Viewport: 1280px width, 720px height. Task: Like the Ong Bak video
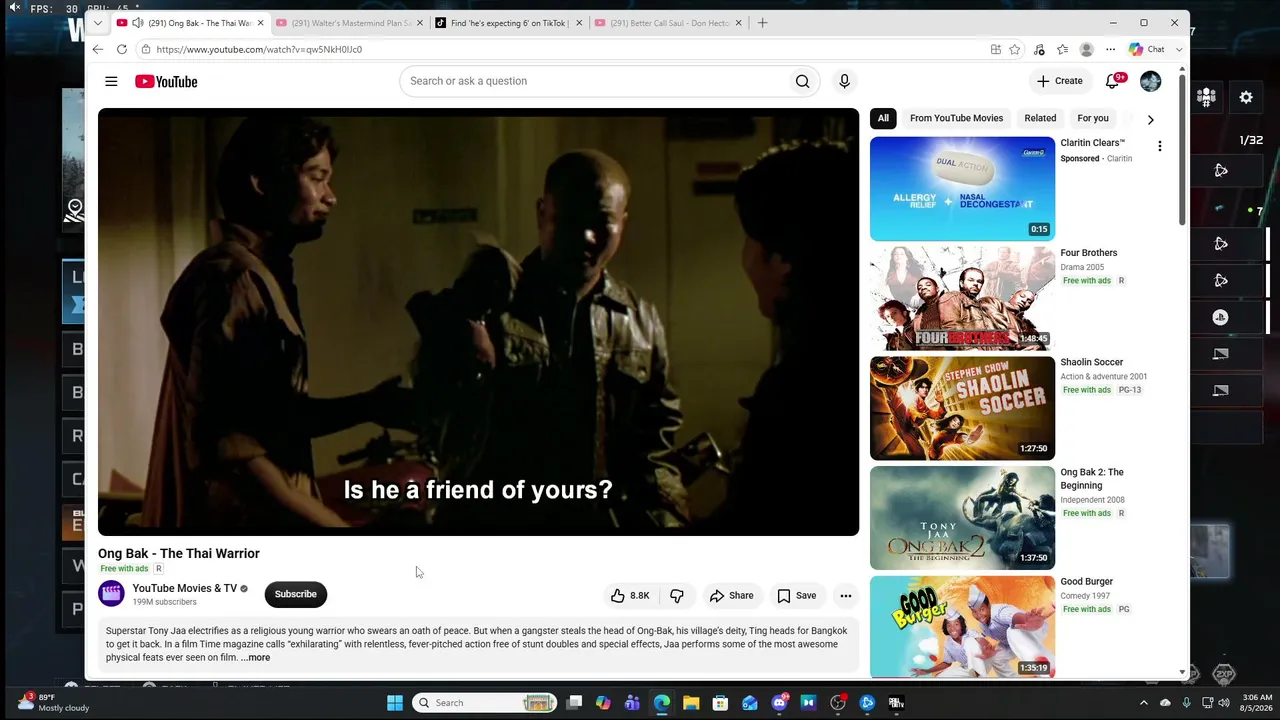click(x=630, y=595)
